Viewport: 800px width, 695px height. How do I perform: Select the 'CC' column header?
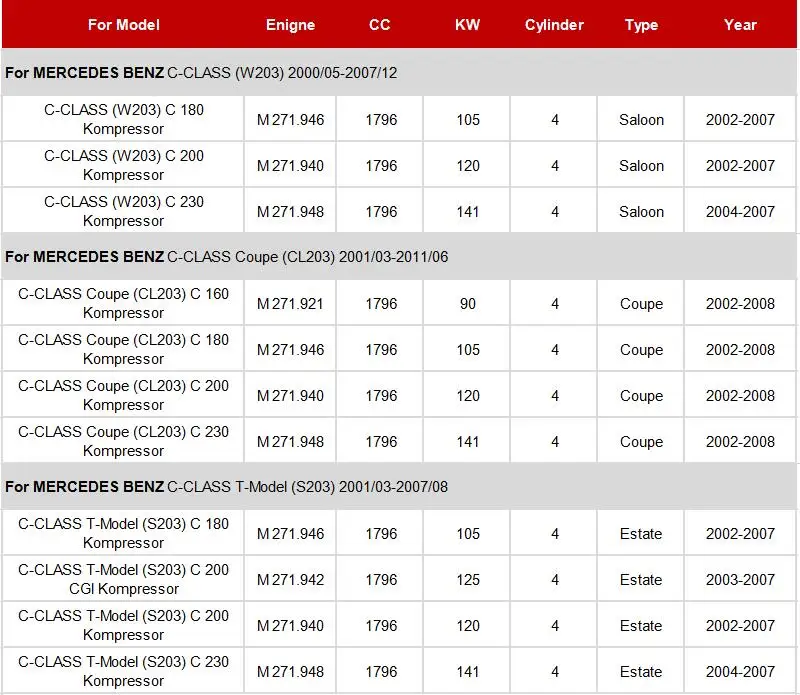(x=380, y=24)
